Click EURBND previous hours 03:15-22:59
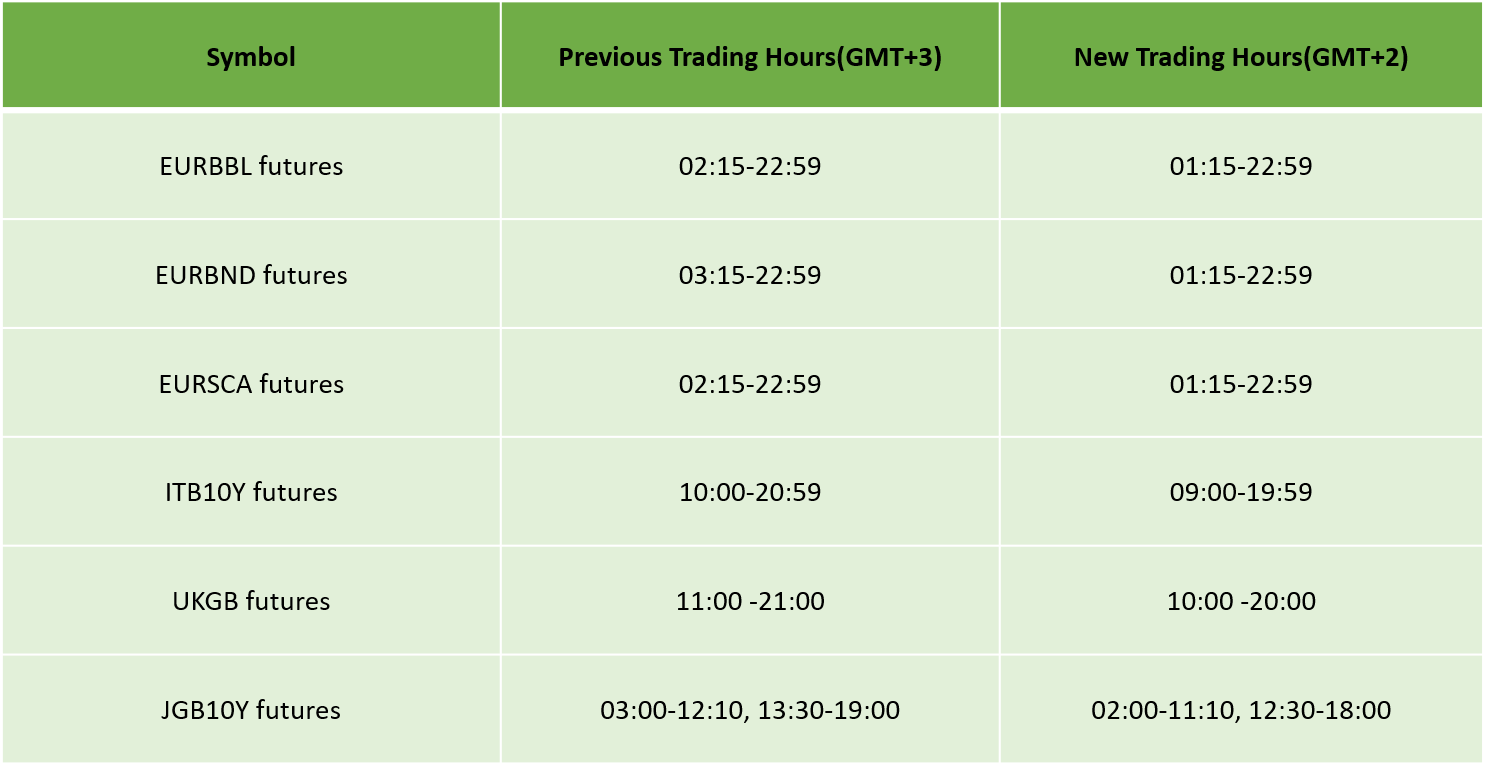The width and height of the screenshot is (1488, 766). [750, 275]
